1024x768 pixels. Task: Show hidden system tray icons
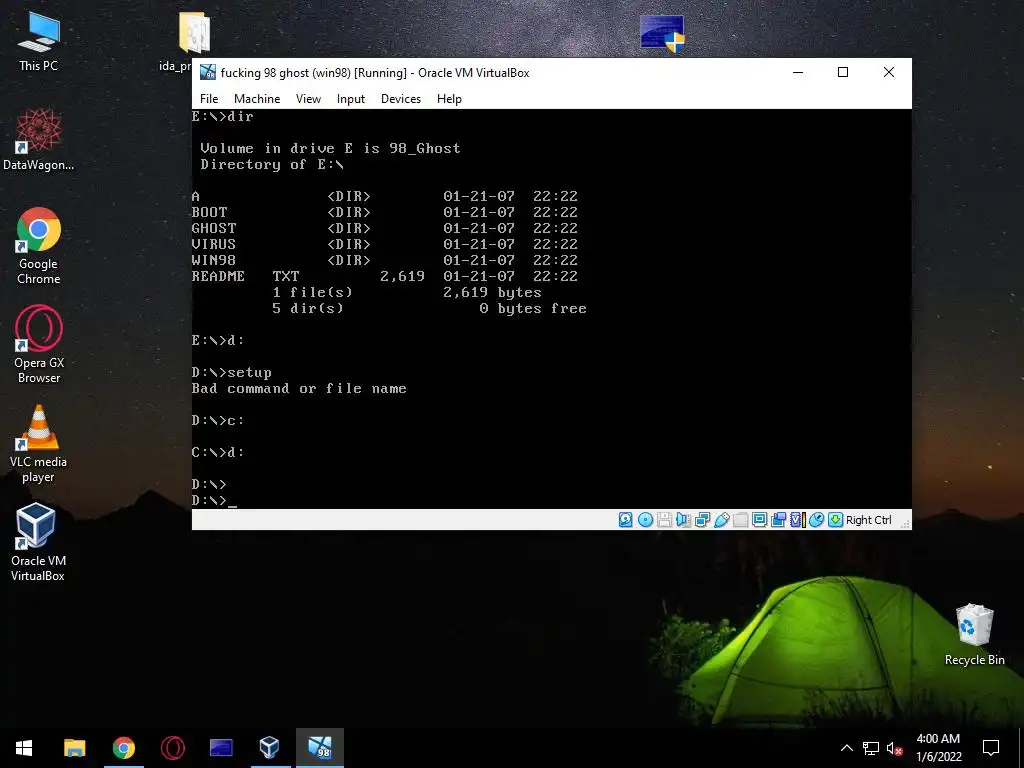click(846, 748)
